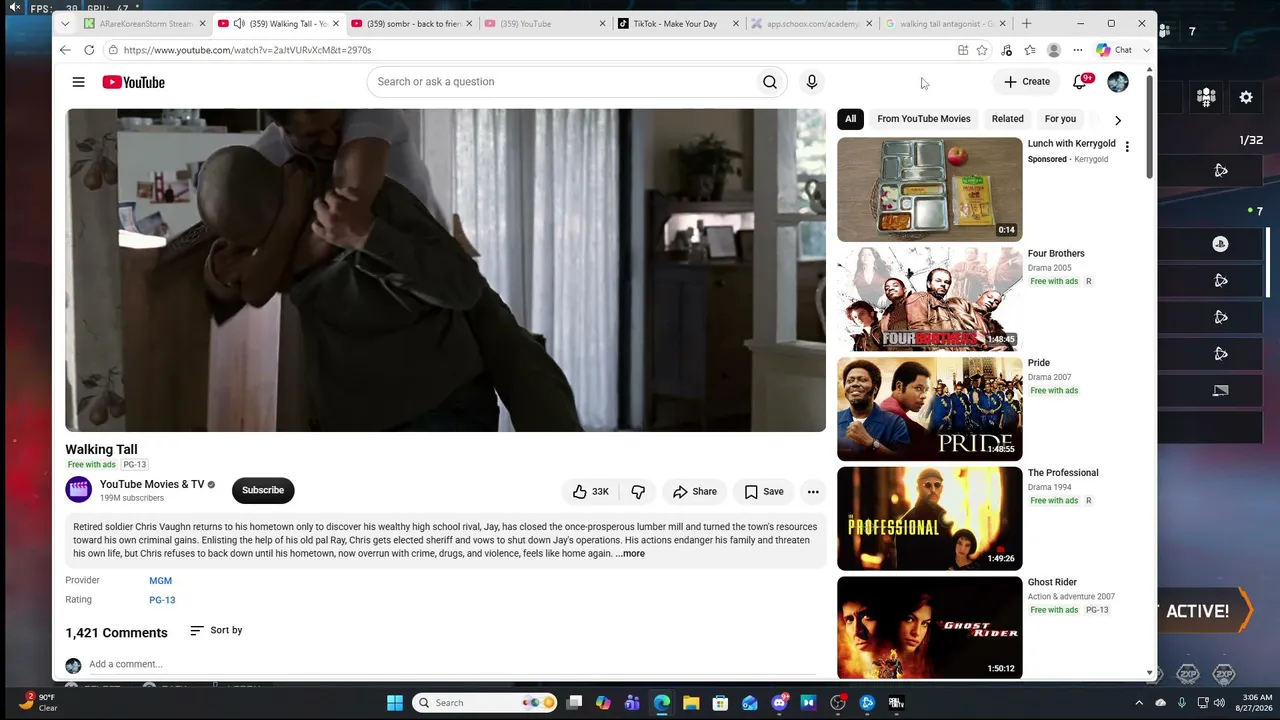Close the Walking Tall browser tab
The height and width of the screenshot is (720, 1280).
point(336,24)
